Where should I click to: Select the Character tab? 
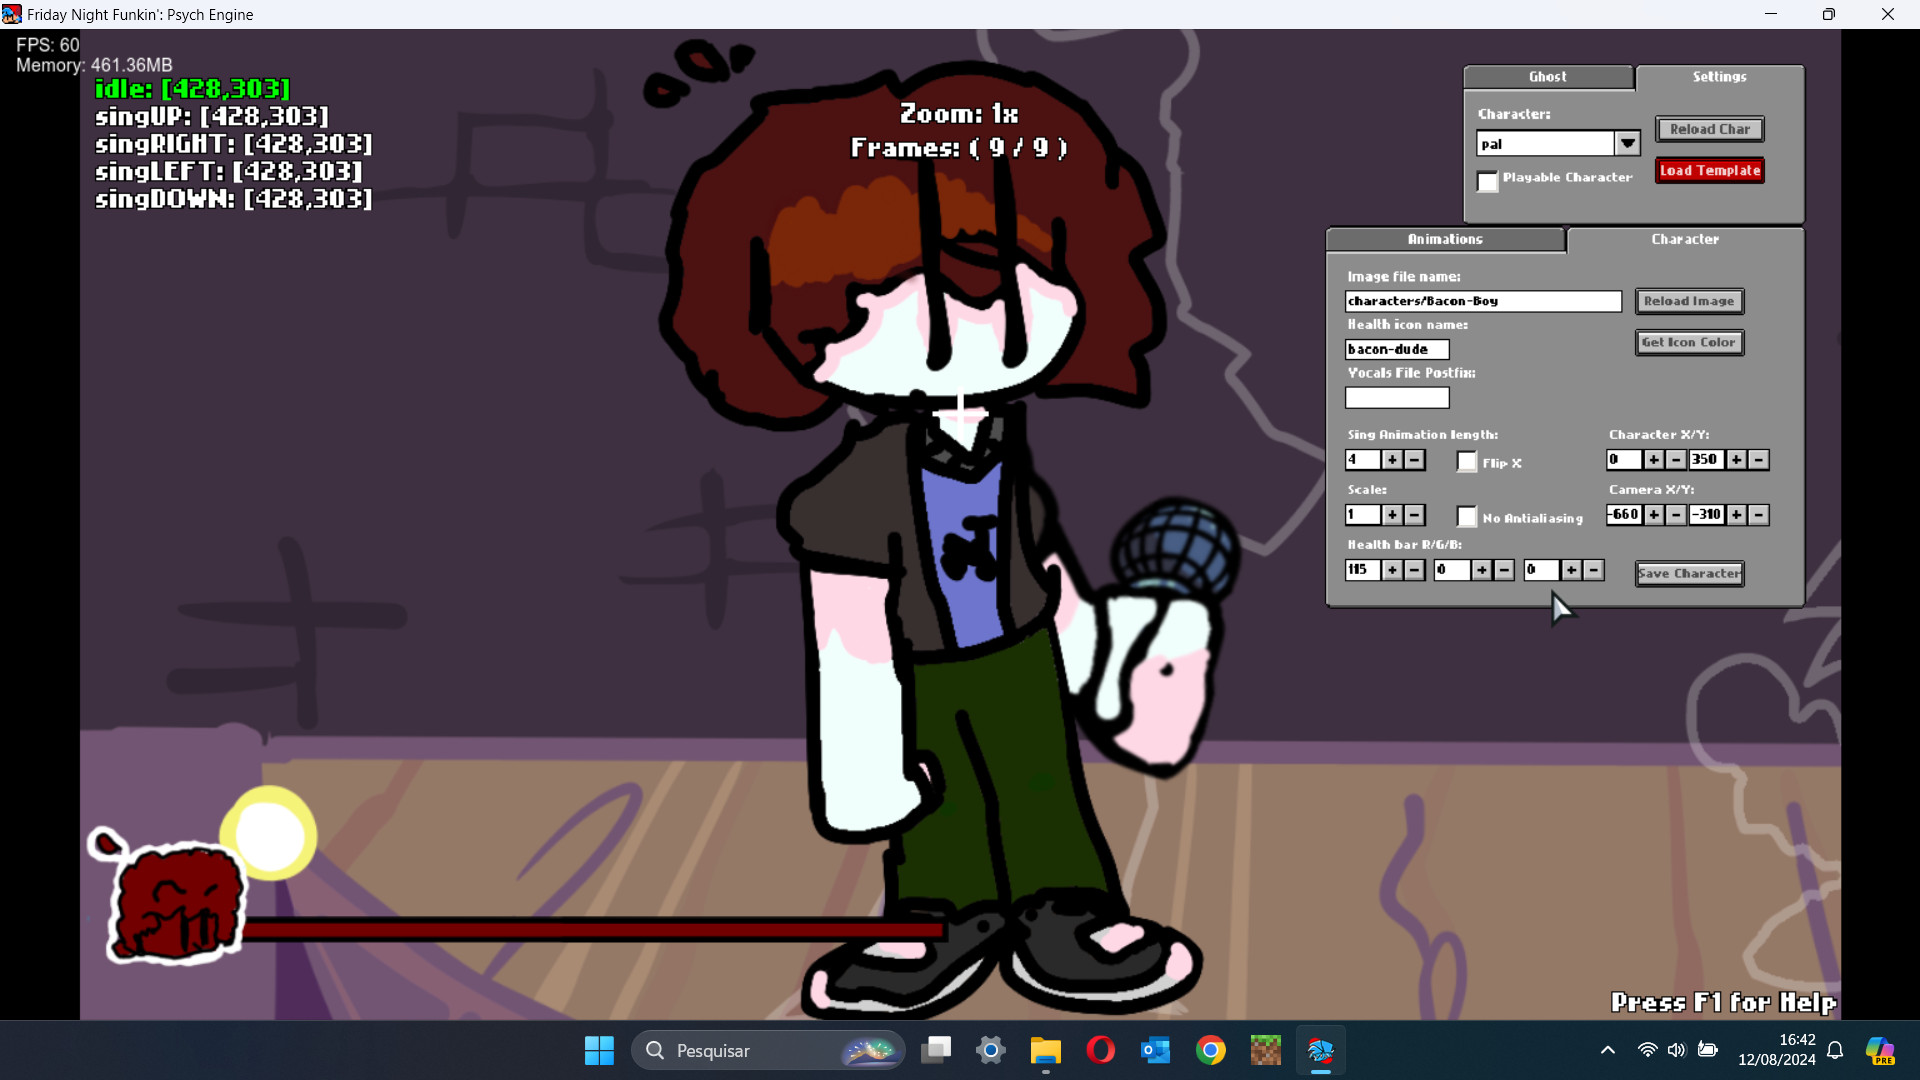pyautogui.click(x=1685, y=239)
